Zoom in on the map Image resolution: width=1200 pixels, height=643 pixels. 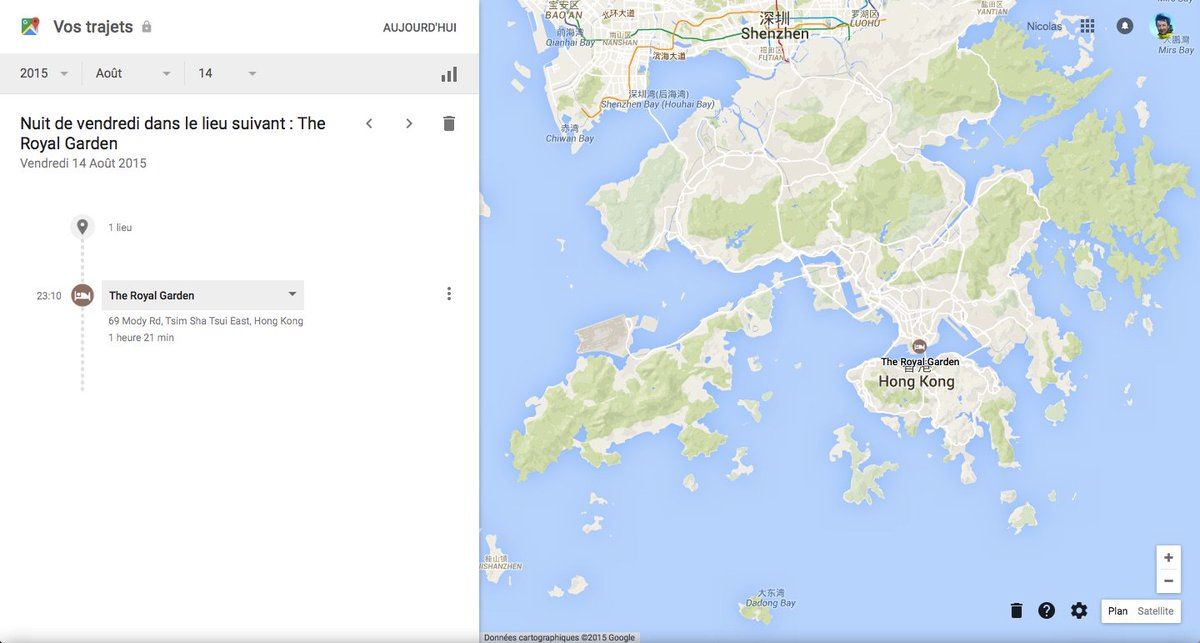[1168, 558]
